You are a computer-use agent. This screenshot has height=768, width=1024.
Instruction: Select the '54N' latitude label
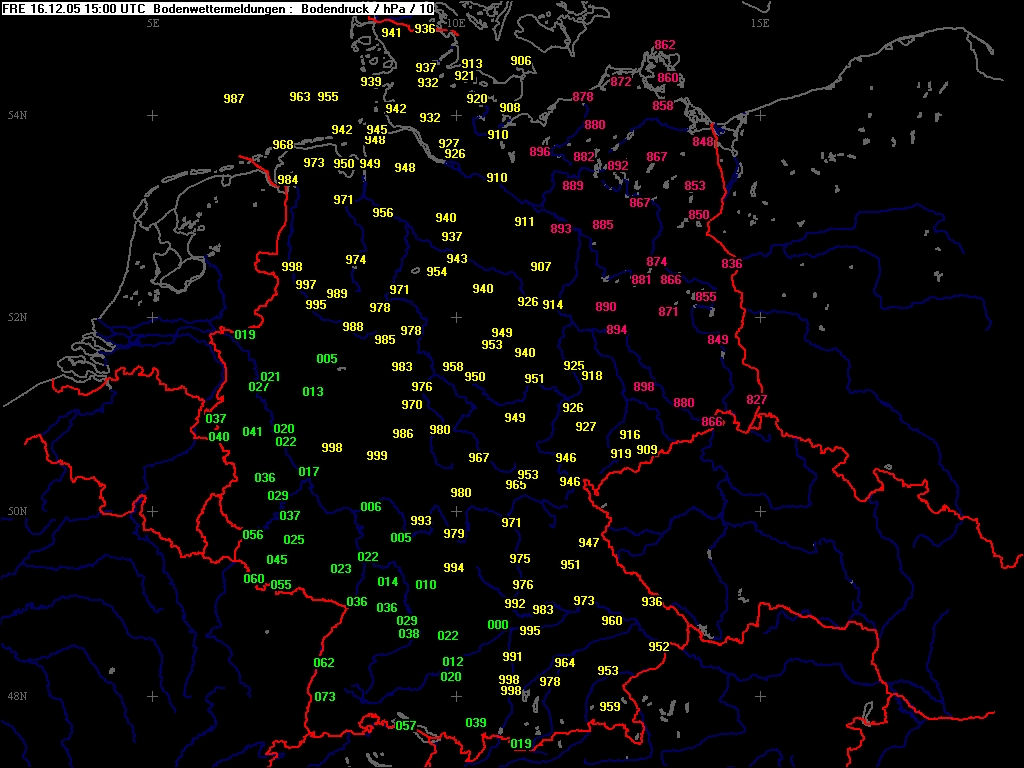18,116
